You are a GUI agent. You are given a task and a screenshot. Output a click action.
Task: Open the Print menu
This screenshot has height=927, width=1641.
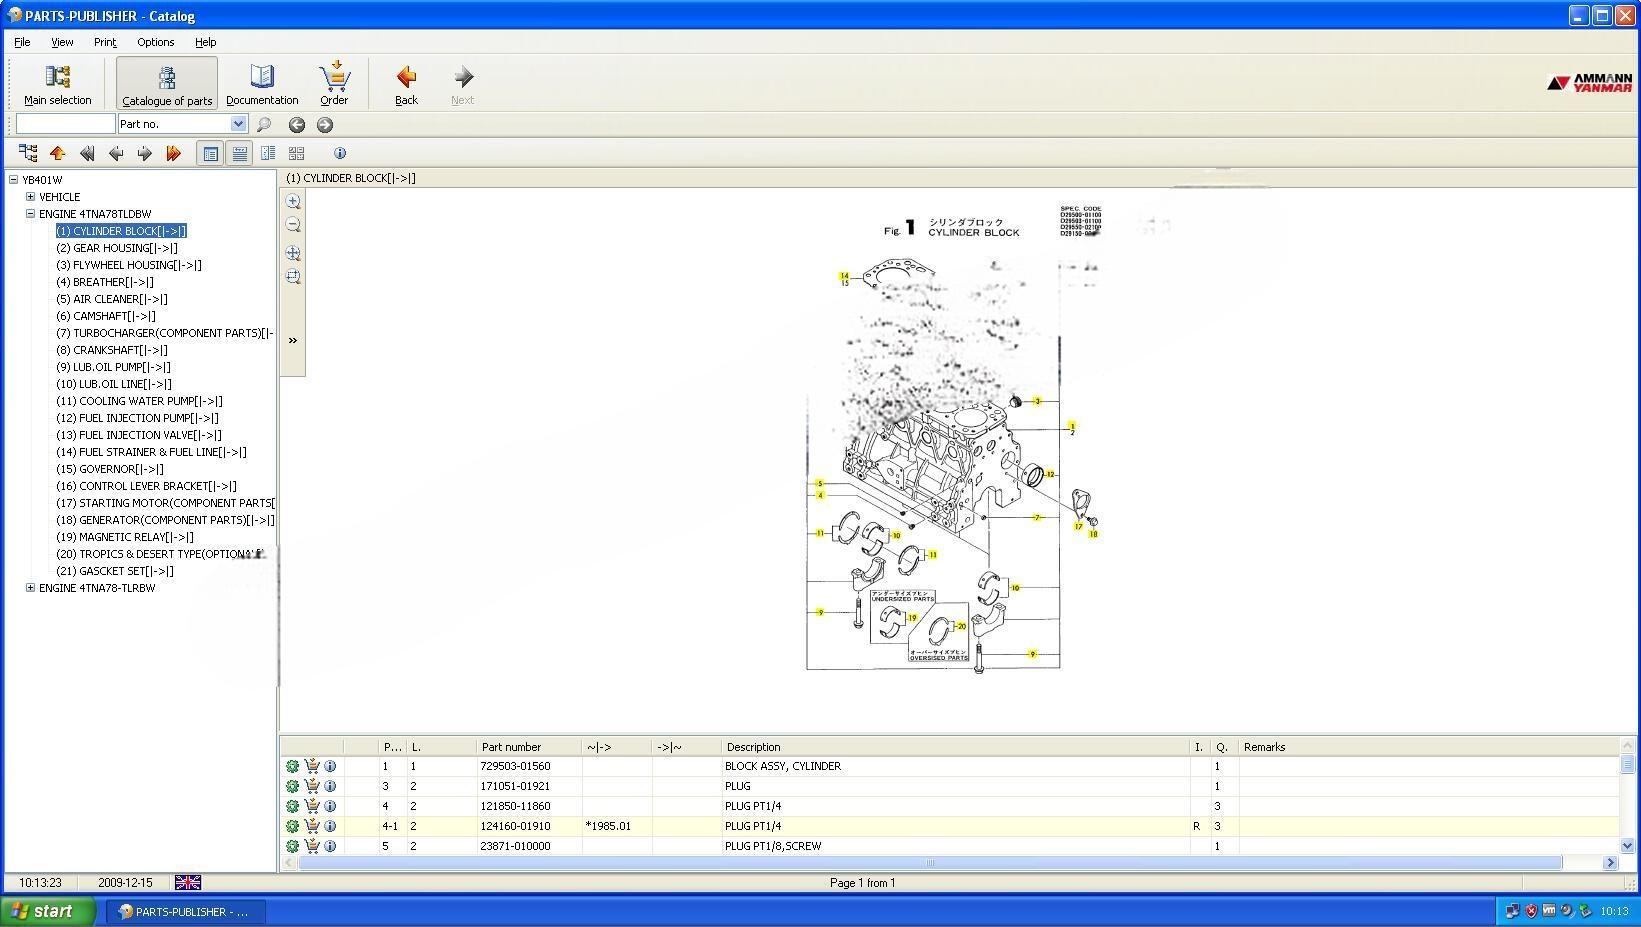[105, 42]
